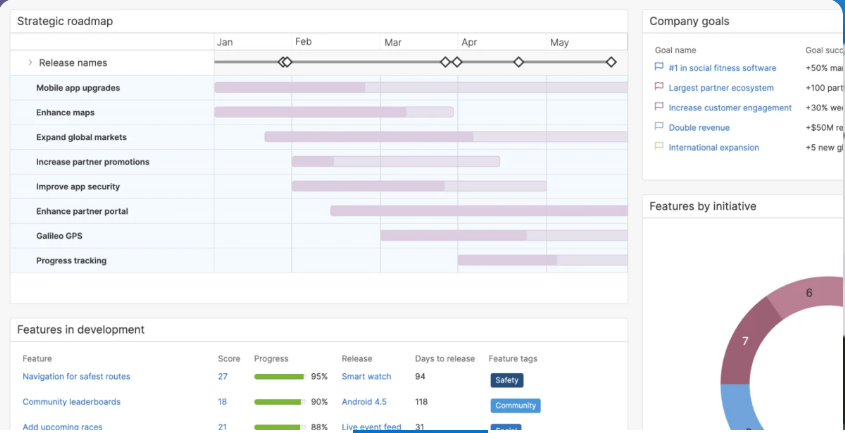Screen dimensions: 845x433
Task: Click the blue donut chart segment
Action: (x=737, y=407)
